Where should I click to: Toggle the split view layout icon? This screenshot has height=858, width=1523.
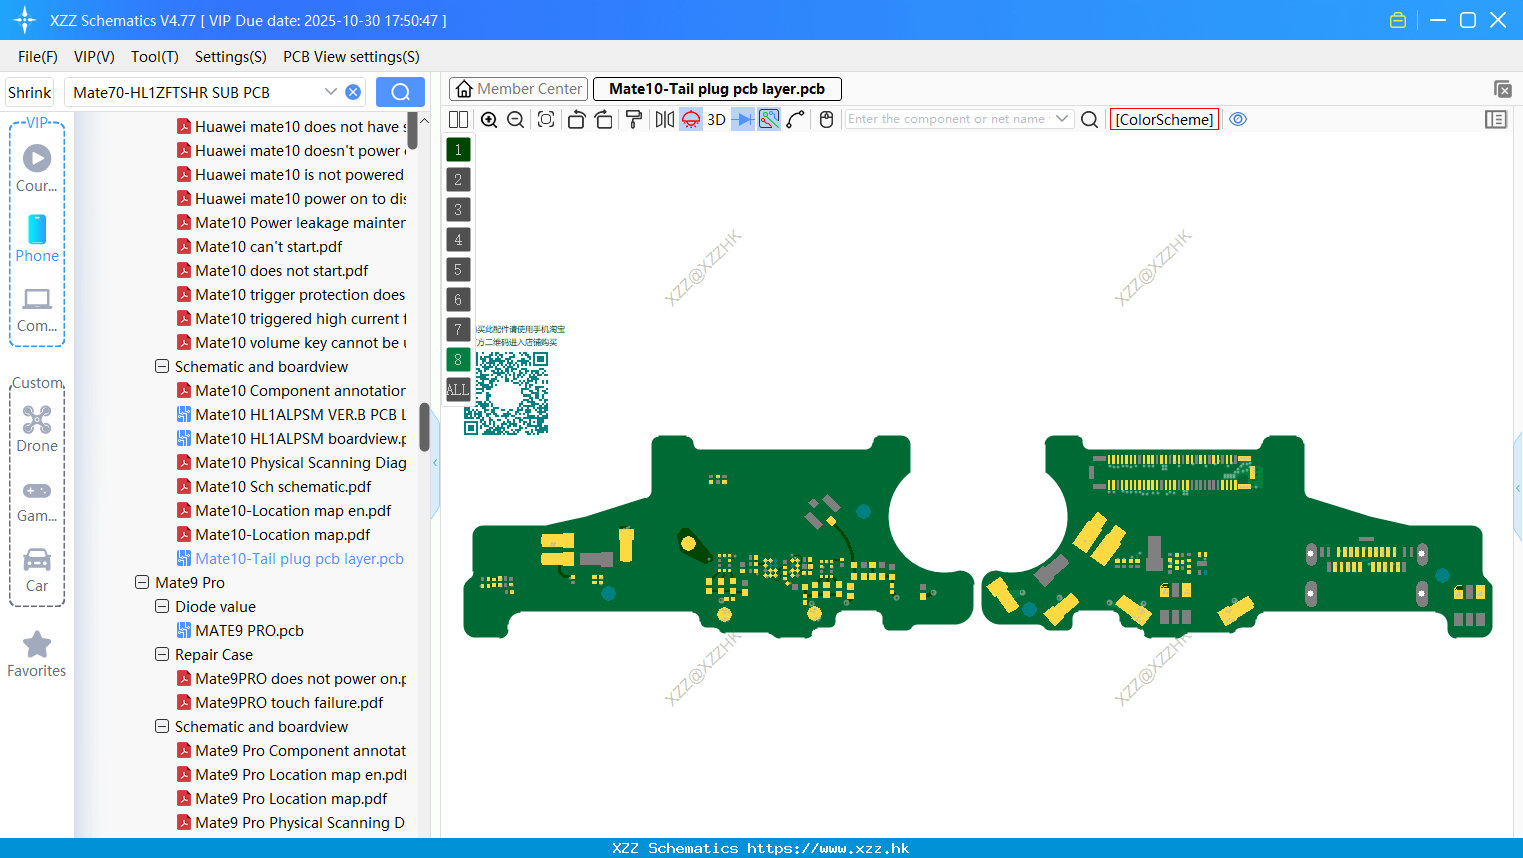point(458,119)
